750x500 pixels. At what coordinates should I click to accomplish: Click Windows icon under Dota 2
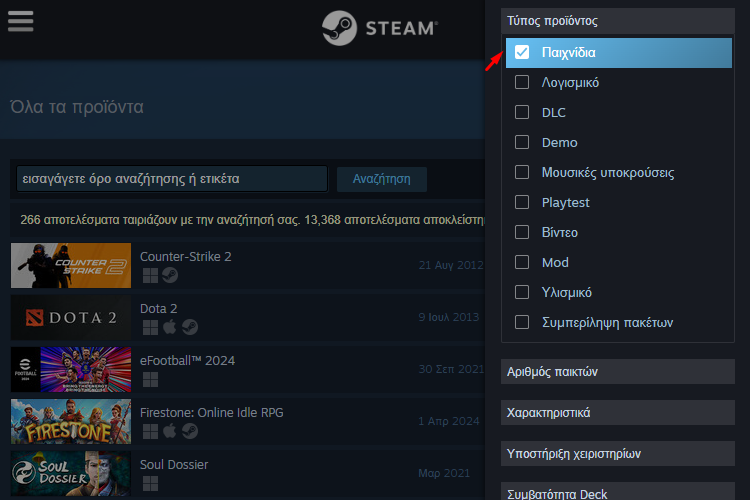pos(150,327)
